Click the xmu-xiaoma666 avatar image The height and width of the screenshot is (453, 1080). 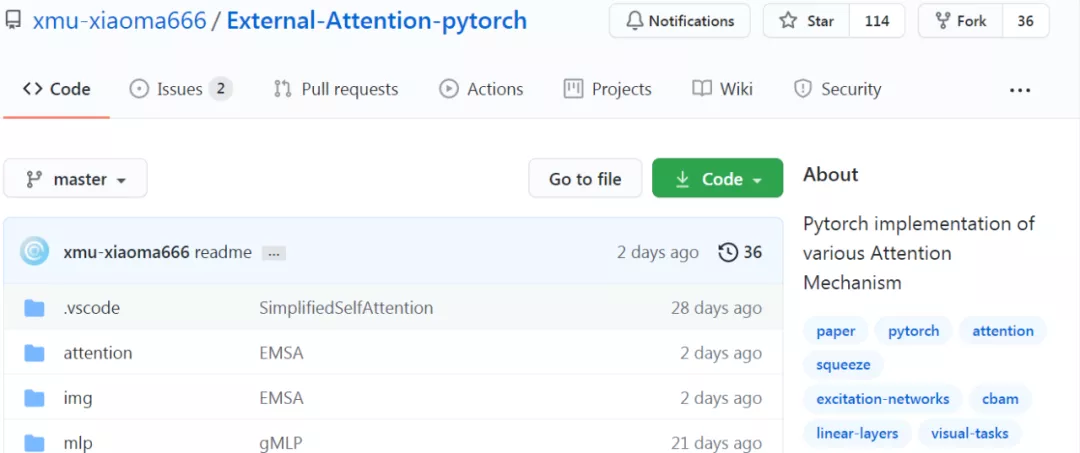[x=34, y=252]
